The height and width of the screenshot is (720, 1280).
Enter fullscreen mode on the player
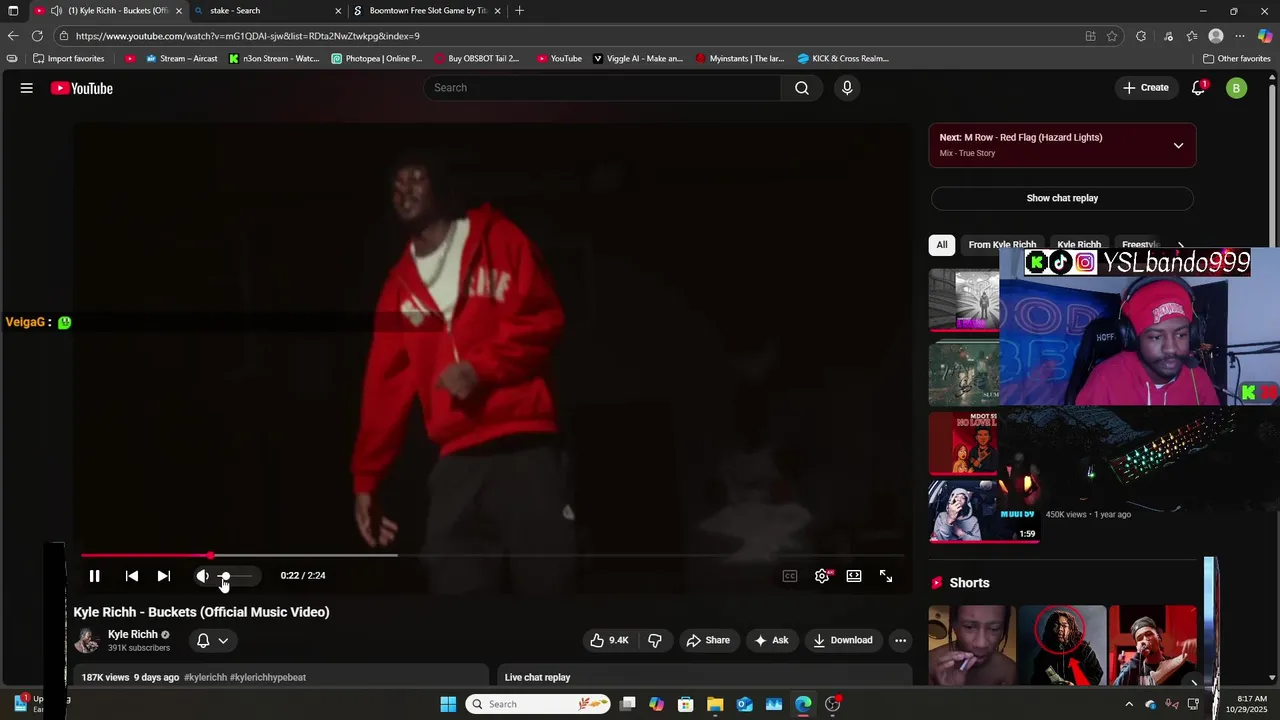886,576
